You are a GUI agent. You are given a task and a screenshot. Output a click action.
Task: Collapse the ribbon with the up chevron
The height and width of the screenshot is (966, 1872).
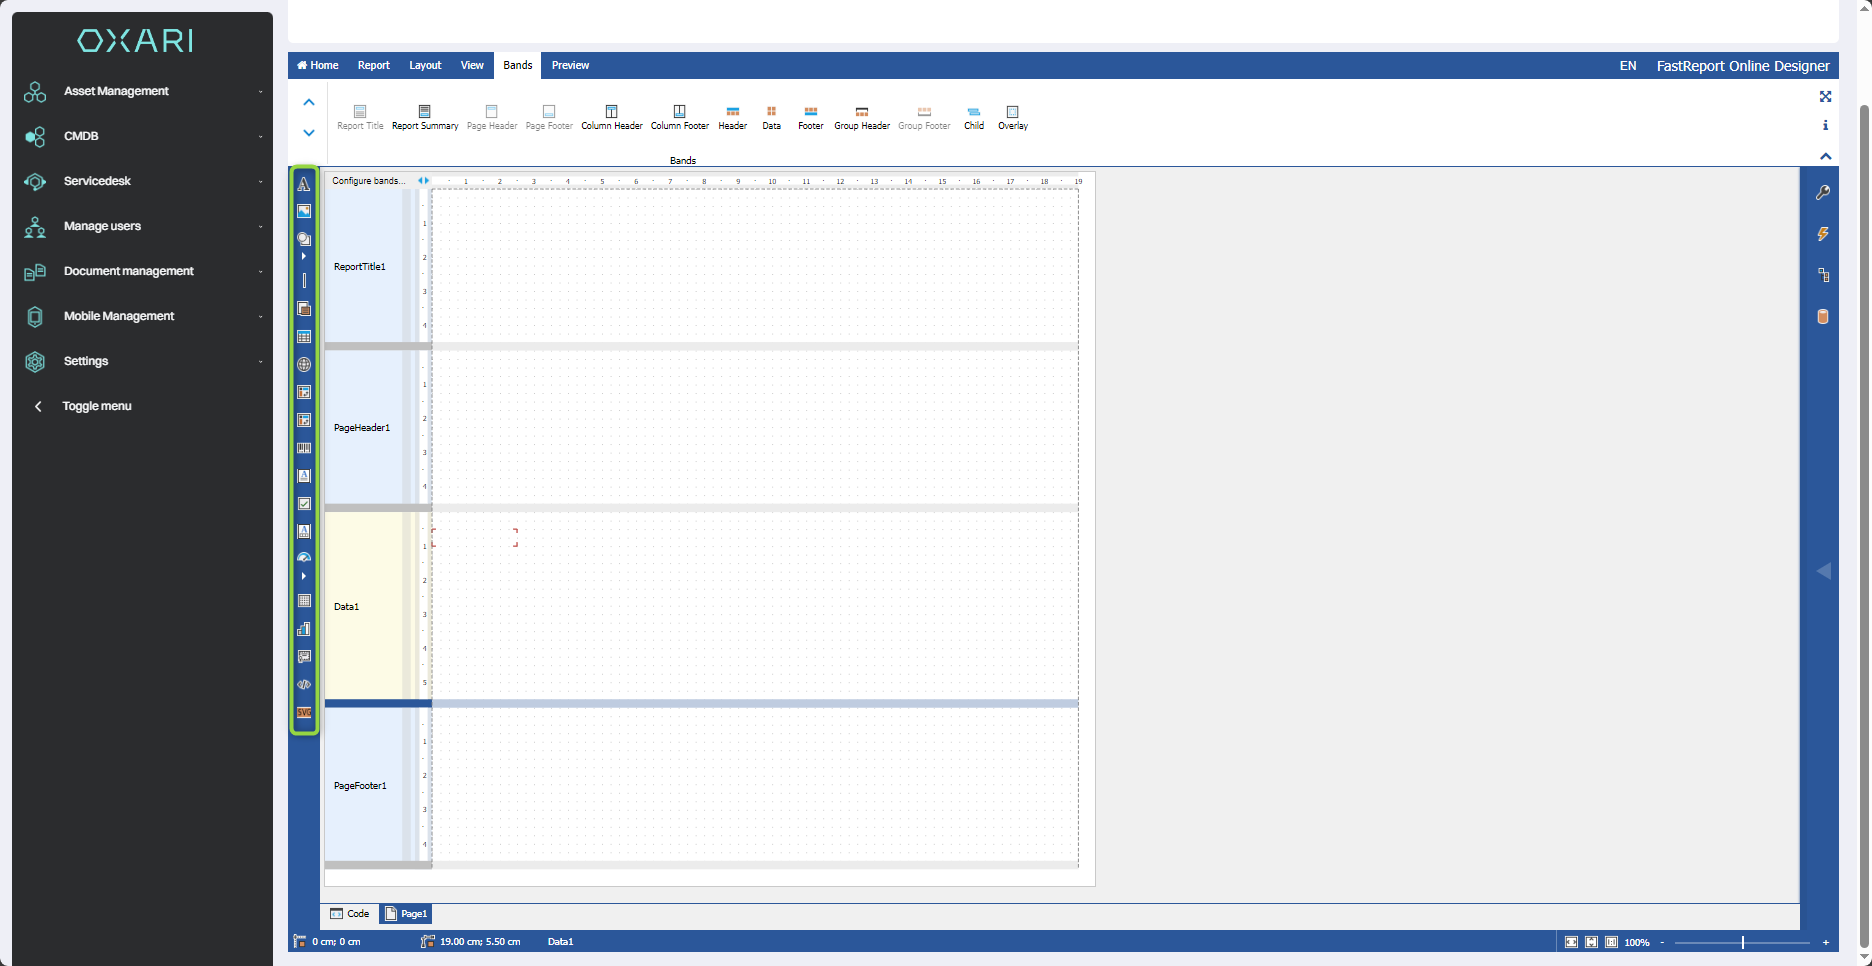[1825, 156]
